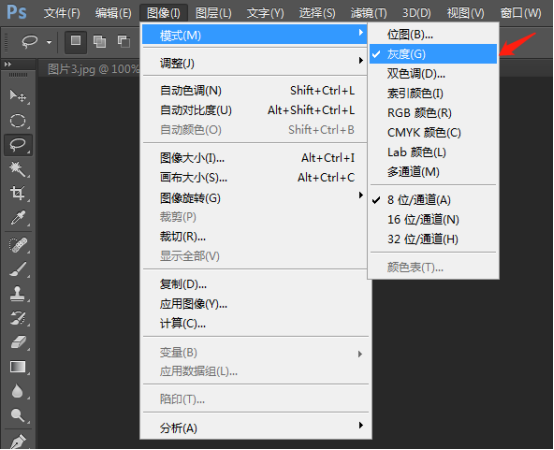Select the Clone Stamp tool
This screenshot has height=450, width=554.
click(18, 294)
